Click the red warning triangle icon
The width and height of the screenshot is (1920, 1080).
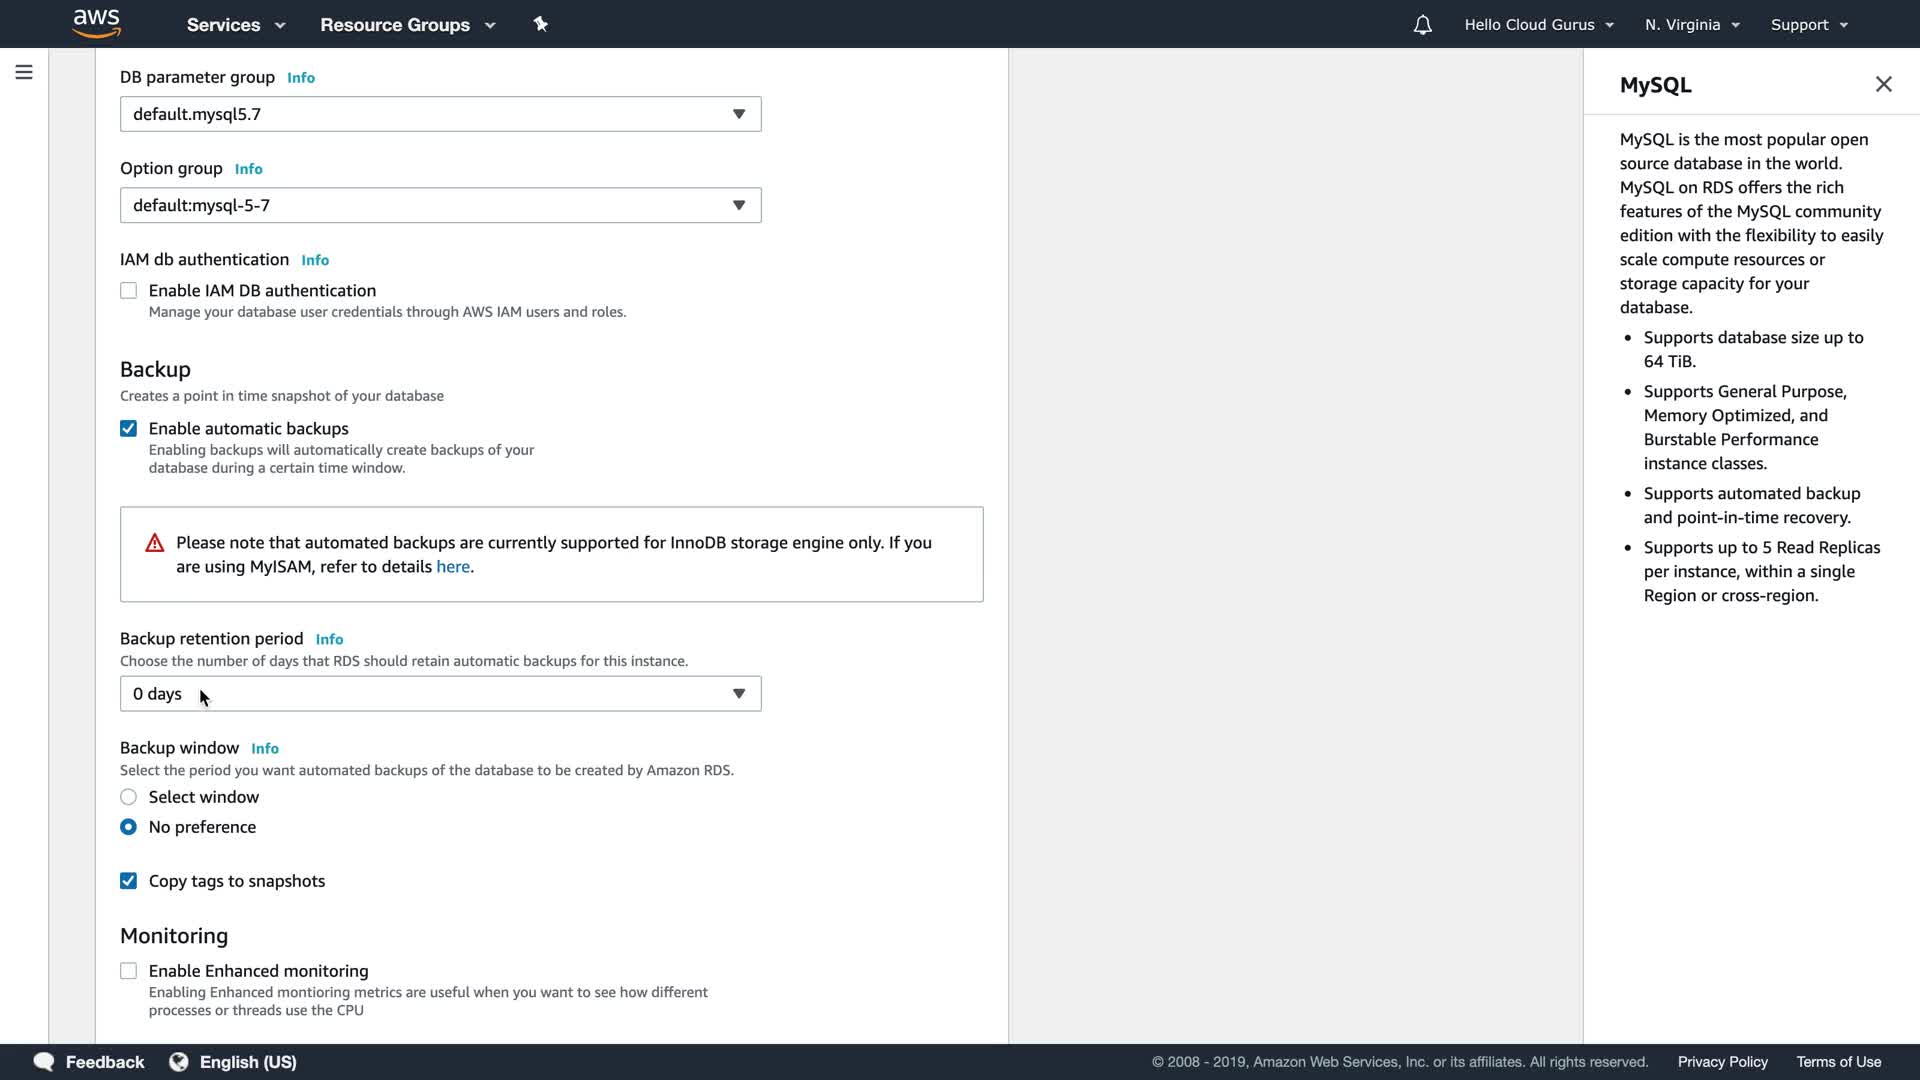click(154, 543)
